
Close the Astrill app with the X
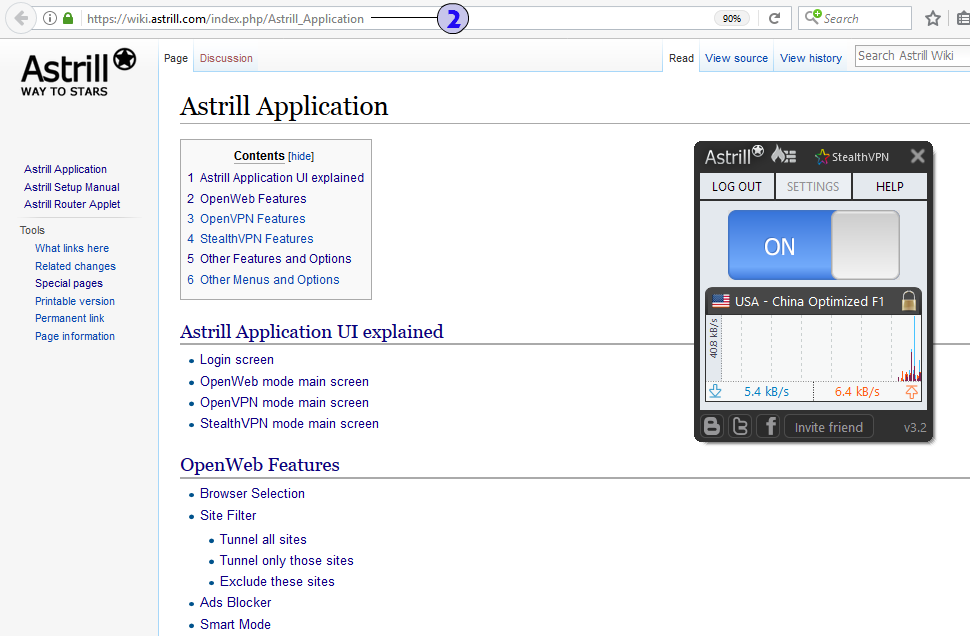coord(917,156)
